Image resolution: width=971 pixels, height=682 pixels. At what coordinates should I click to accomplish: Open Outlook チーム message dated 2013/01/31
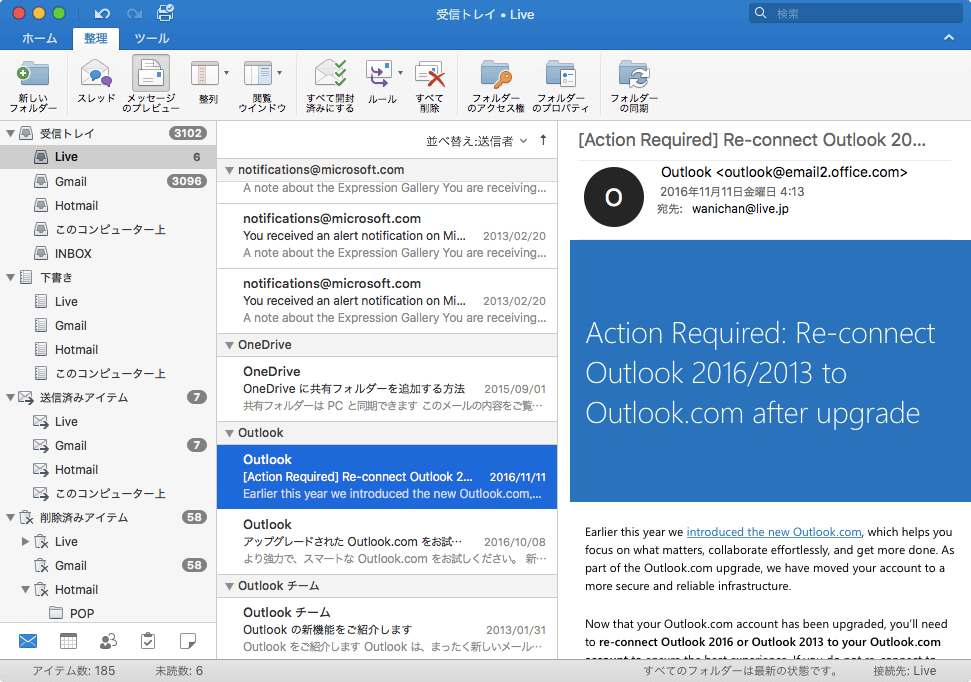pos(387,629)
